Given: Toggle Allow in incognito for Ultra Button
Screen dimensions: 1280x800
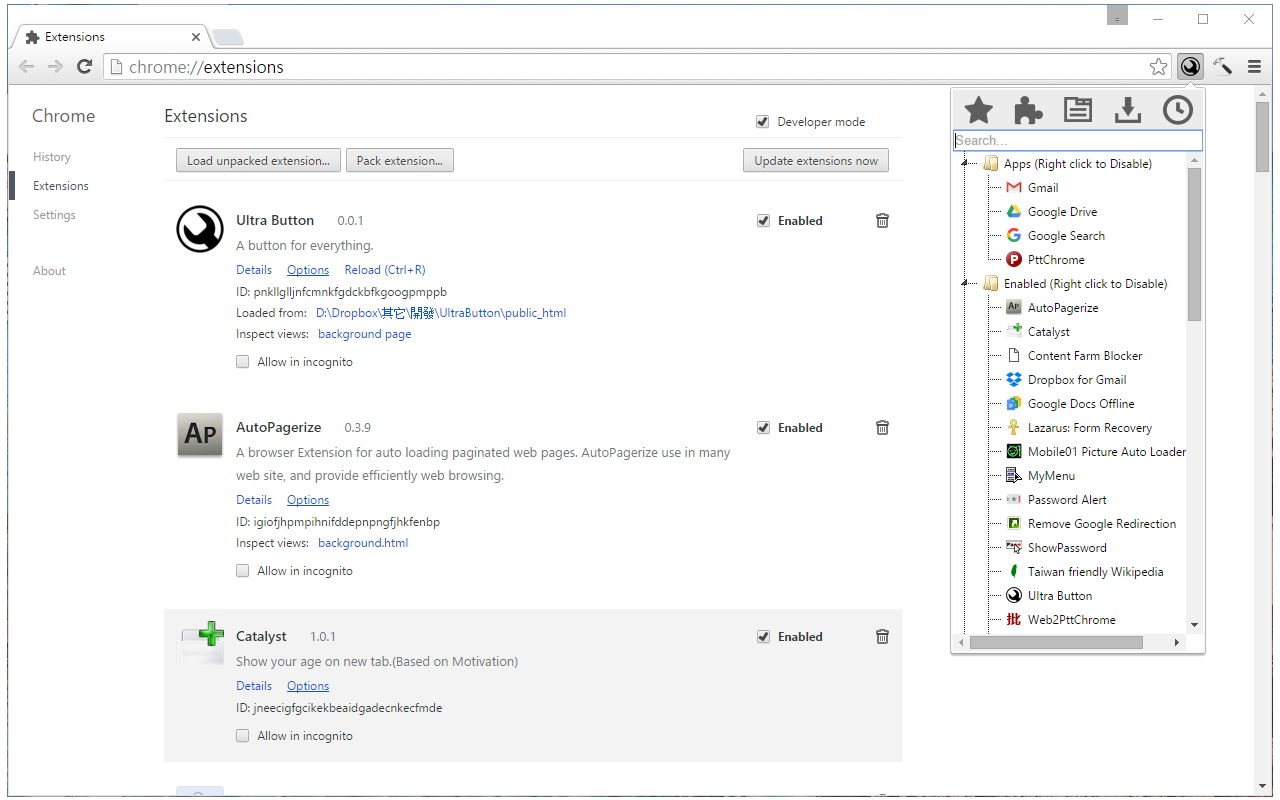Looking at the screenshot, I should coord(243,362).
